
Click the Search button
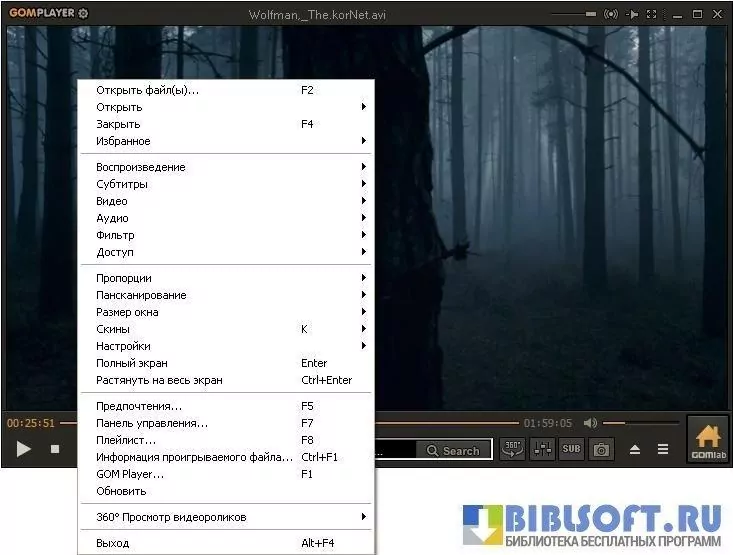click(x=453, y=451)
